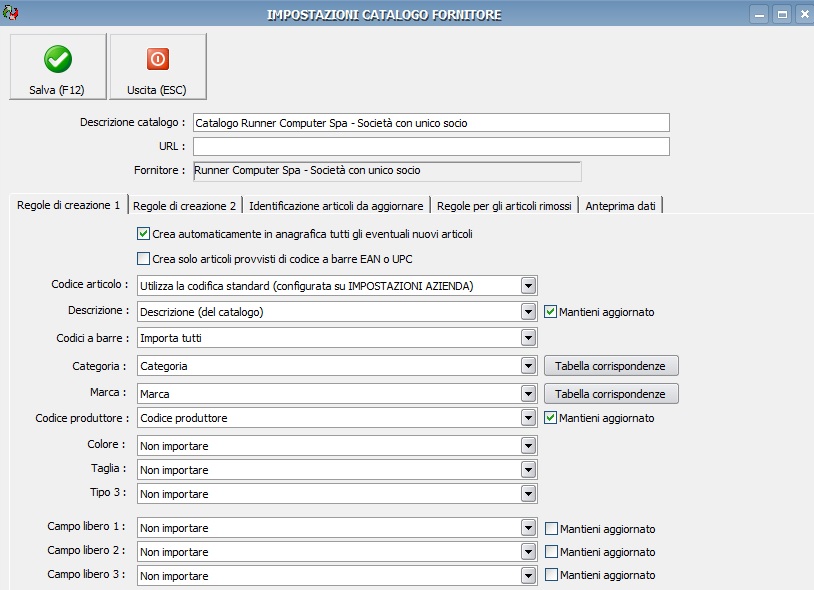
Task: Maximize the Impostazioni Catalogo window
Action: (782, 15)
